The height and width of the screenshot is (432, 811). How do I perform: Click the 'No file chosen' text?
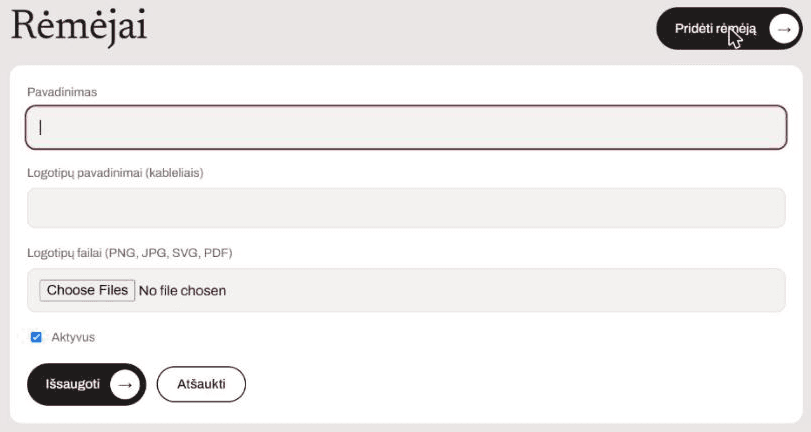[x=183, y=291]
